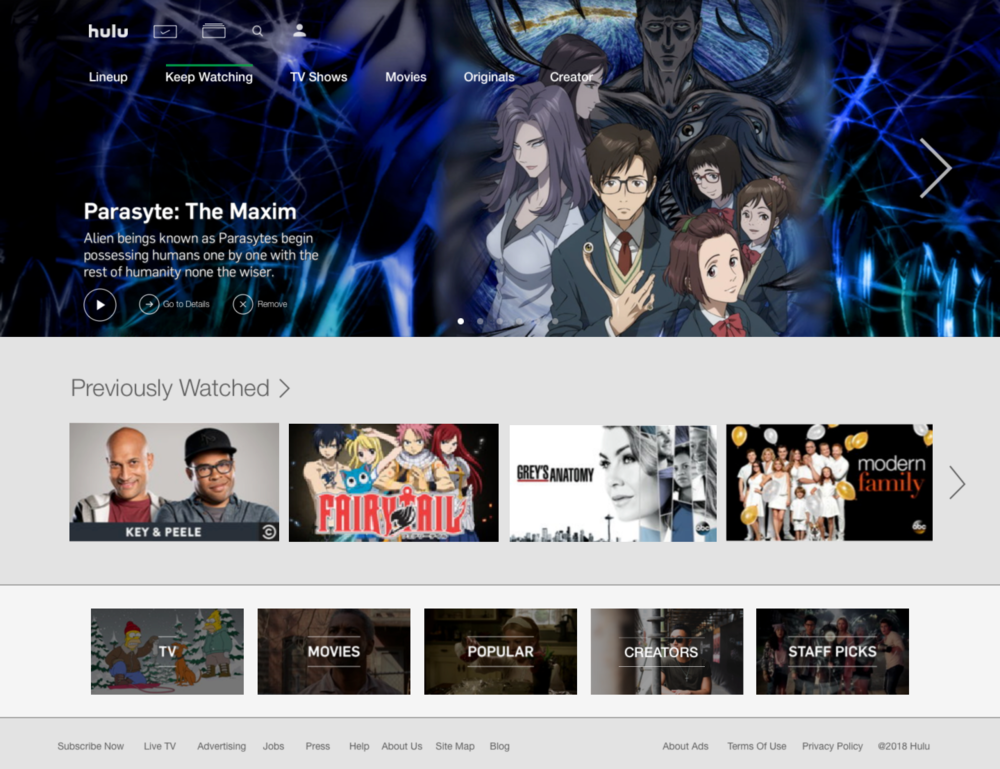Open the Live TV screen icon
The width and height of the screenshot is (1000, 769).
coord(165,31)
